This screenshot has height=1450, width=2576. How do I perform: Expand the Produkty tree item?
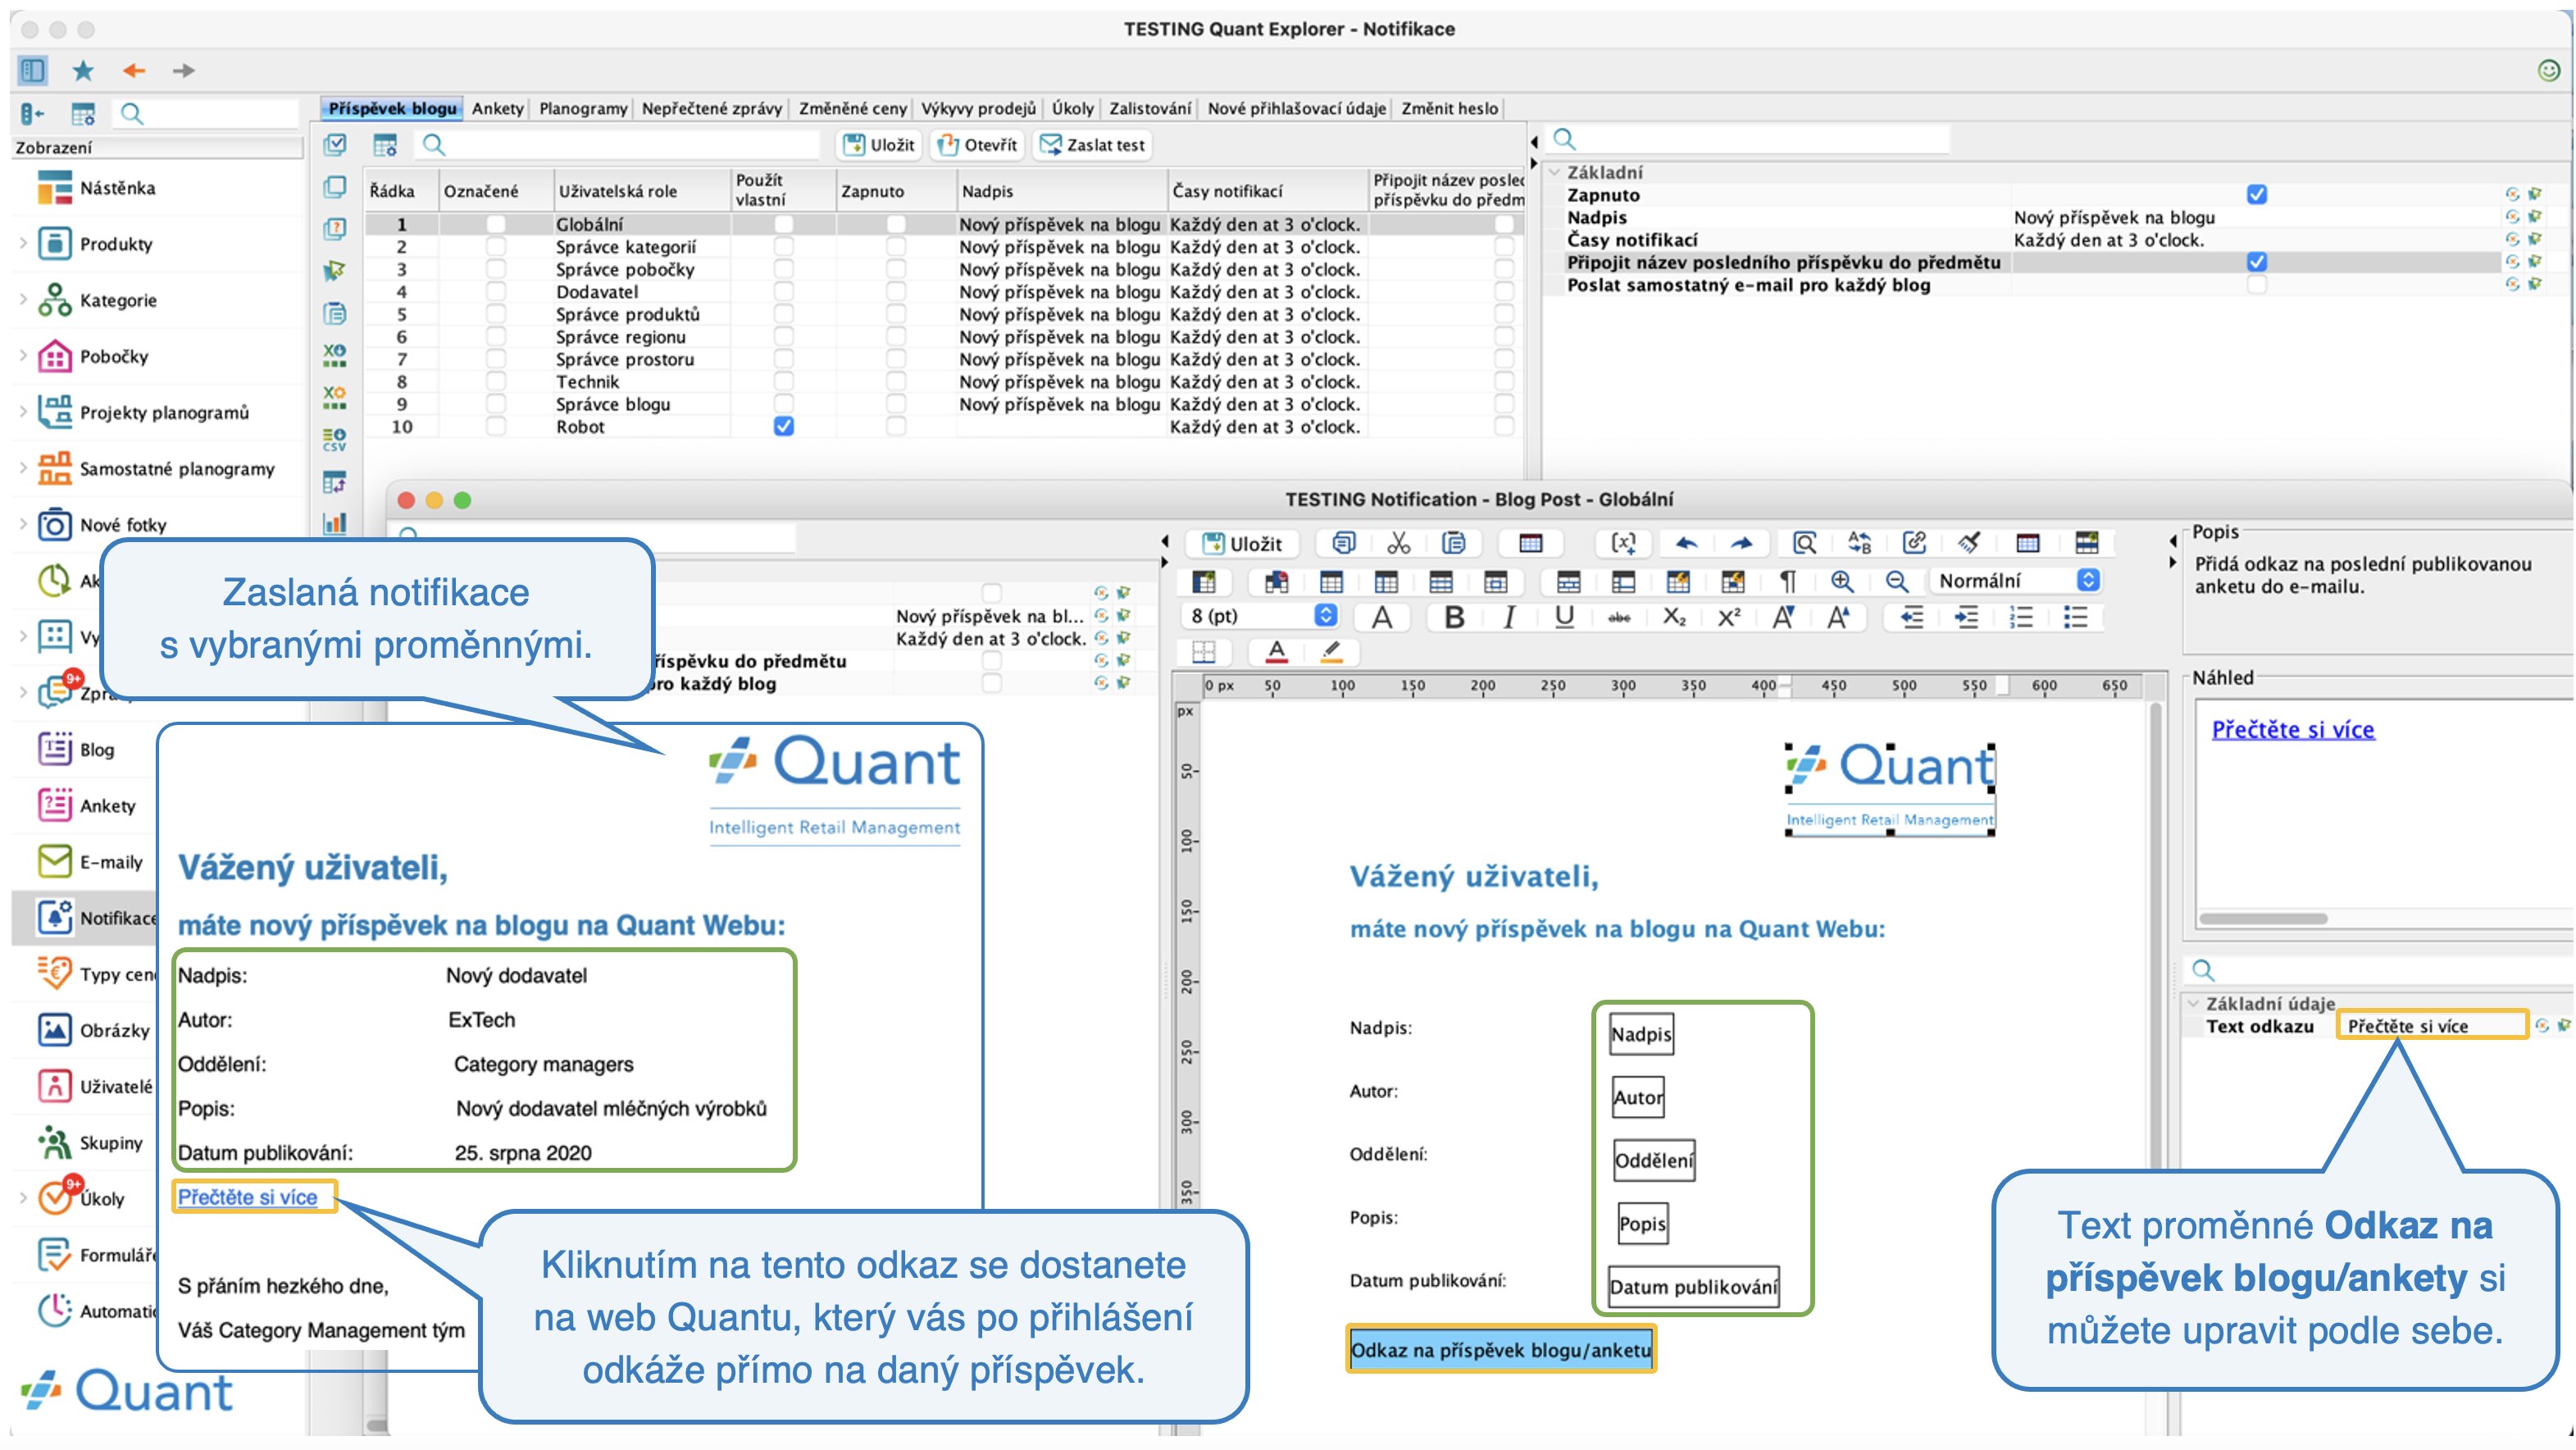coord(23,243)
